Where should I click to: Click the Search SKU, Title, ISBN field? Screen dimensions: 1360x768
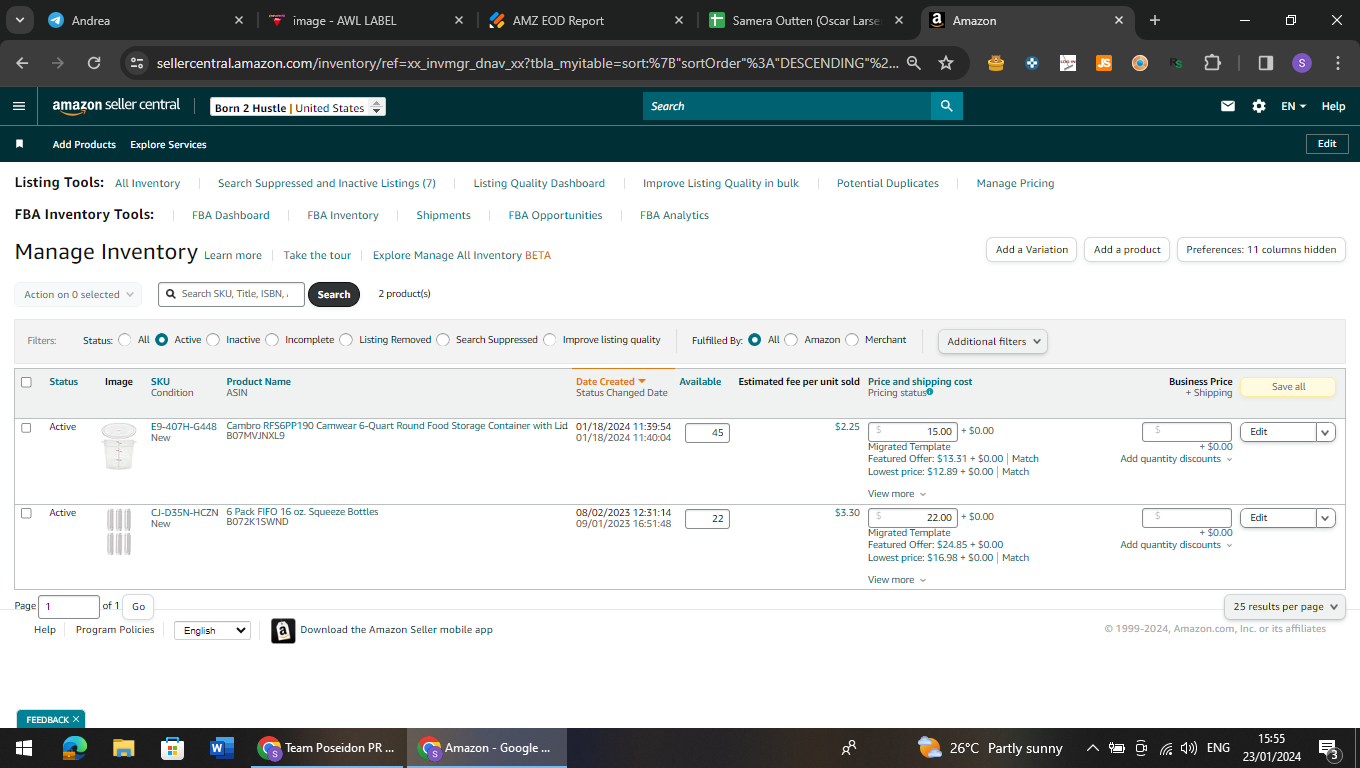231,294
